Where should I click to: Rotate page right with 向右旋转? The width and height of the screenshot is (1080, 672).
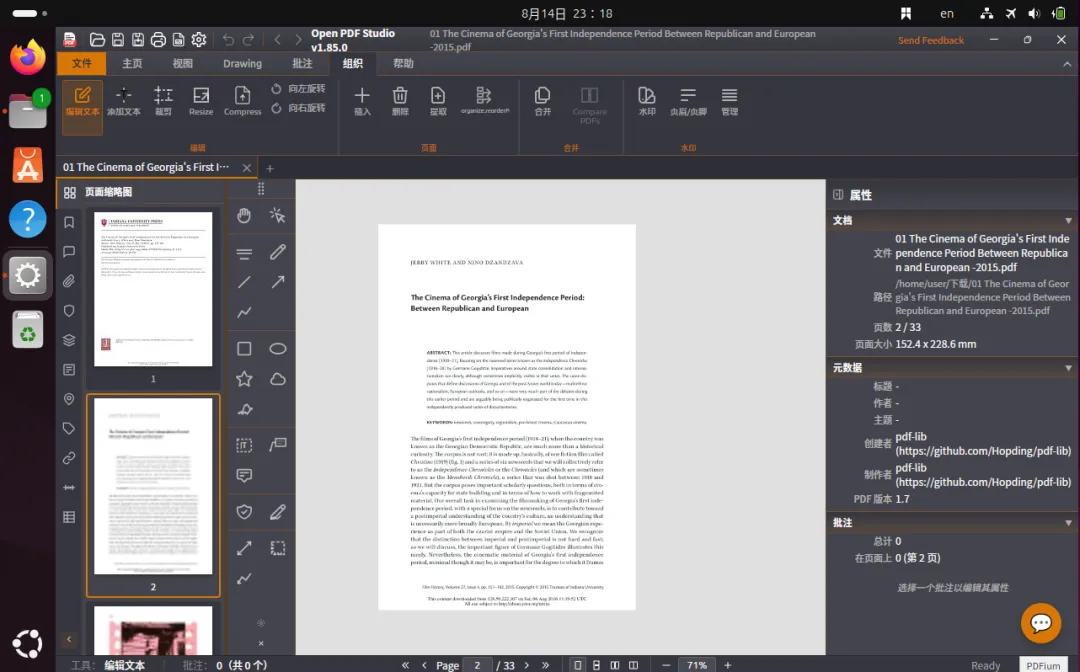[298, 108]
